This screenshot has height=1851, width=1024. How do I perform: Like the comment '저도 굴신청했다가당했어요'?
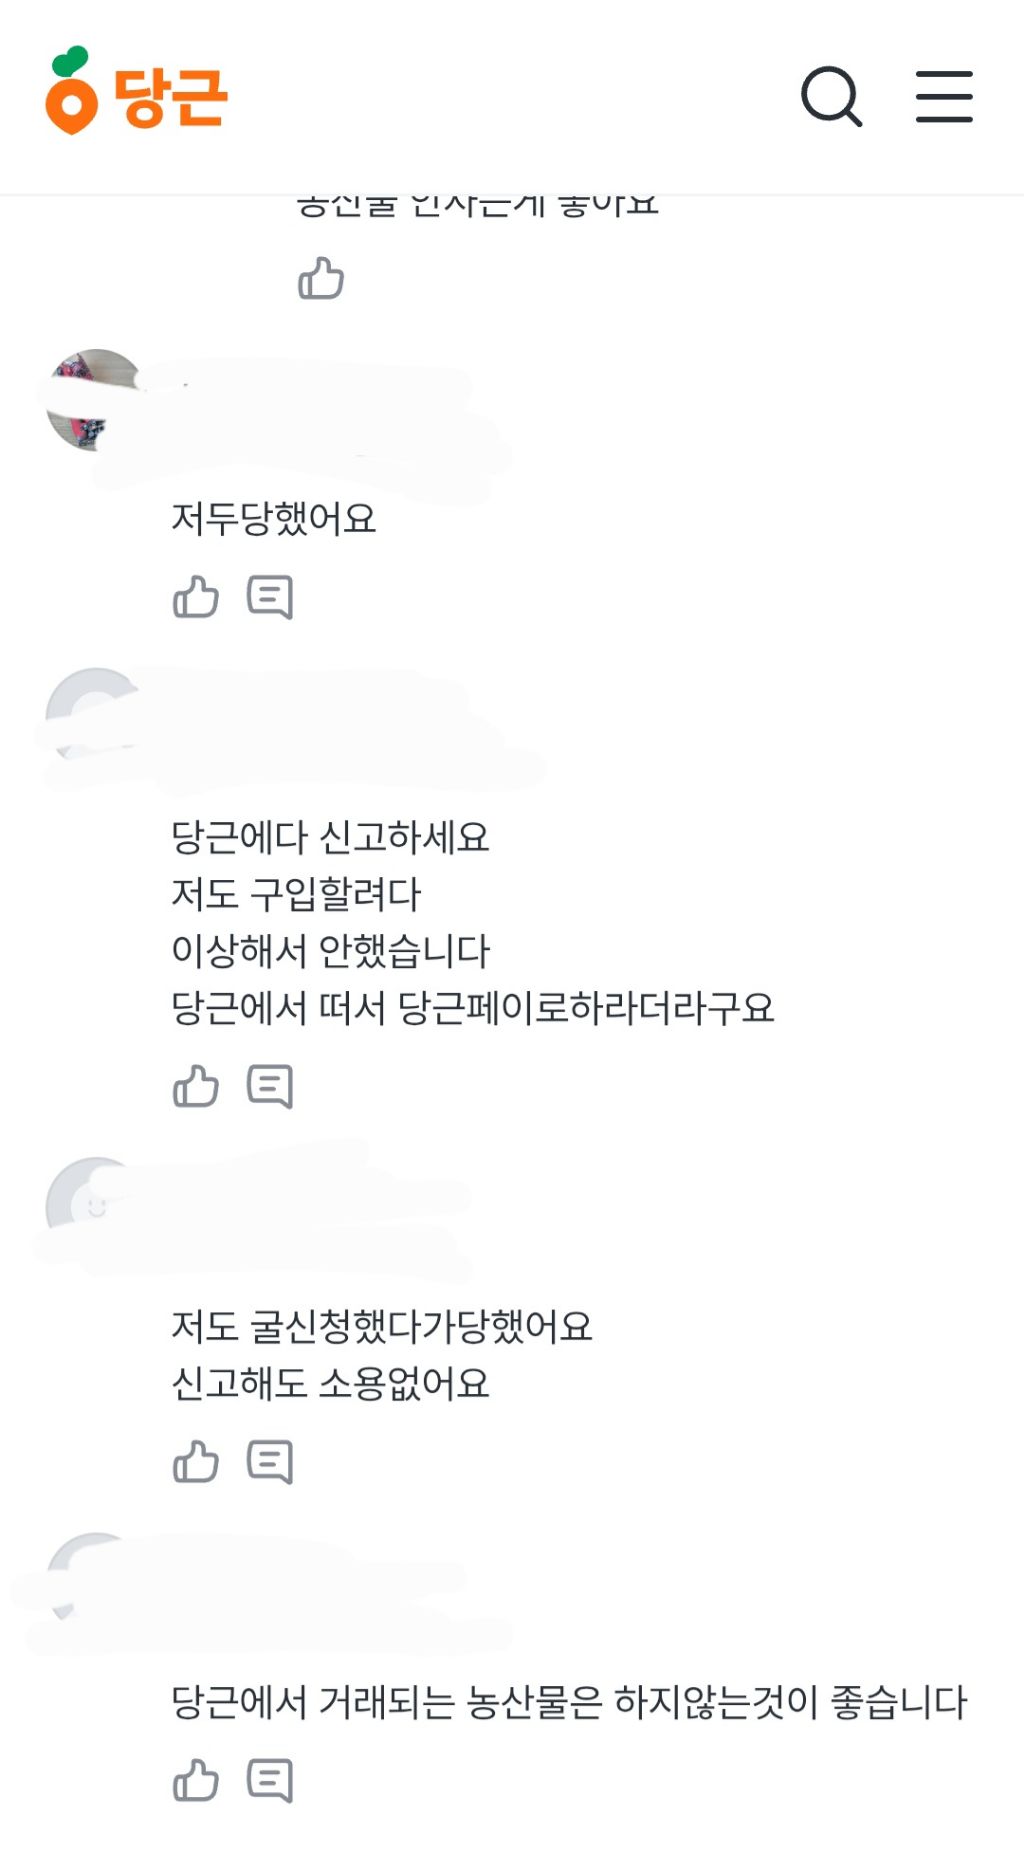[196, 1461]
